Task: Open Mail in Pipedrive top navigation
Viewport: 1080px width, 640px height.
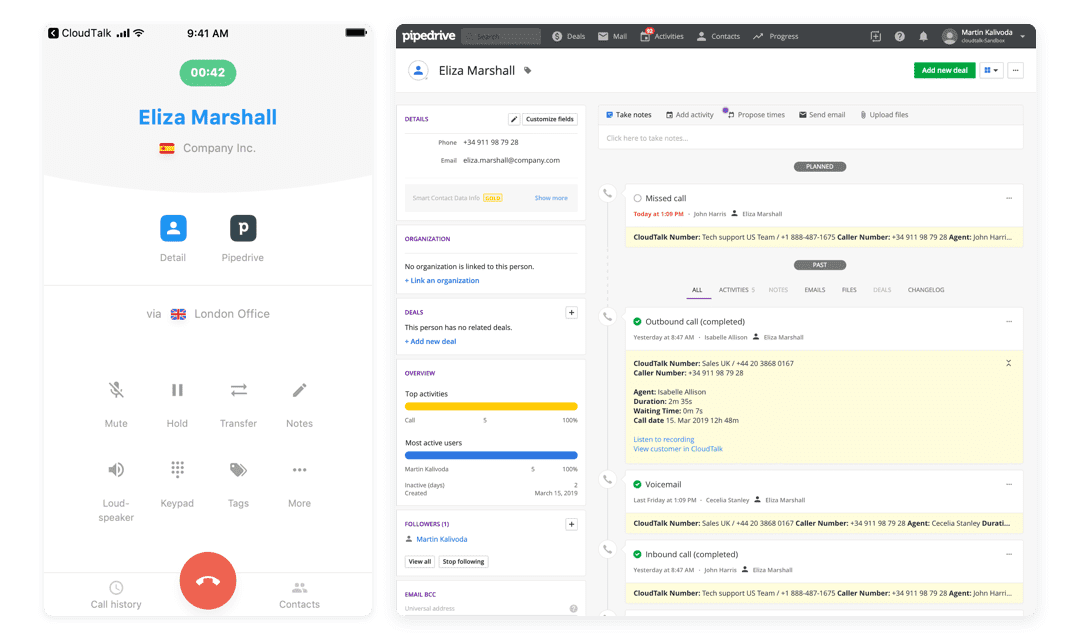Action: (x=612, y=37)
